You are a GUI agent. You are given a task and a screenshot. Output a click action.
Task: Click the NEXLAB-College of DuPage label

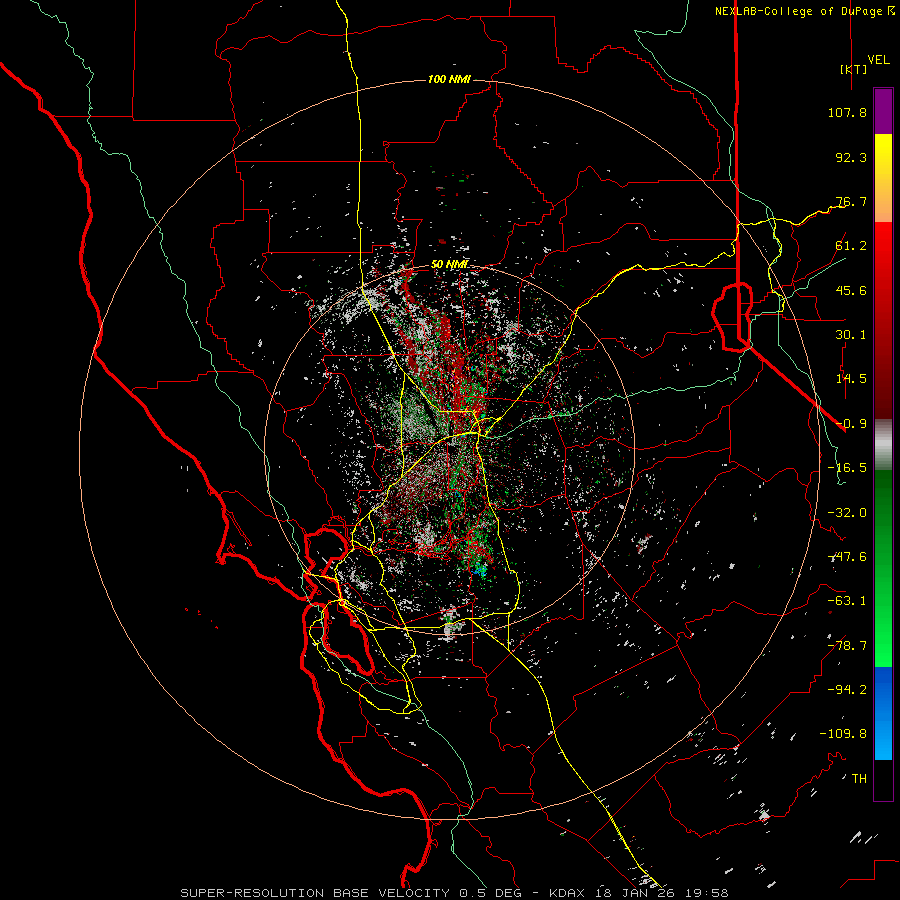click(799, 11)
